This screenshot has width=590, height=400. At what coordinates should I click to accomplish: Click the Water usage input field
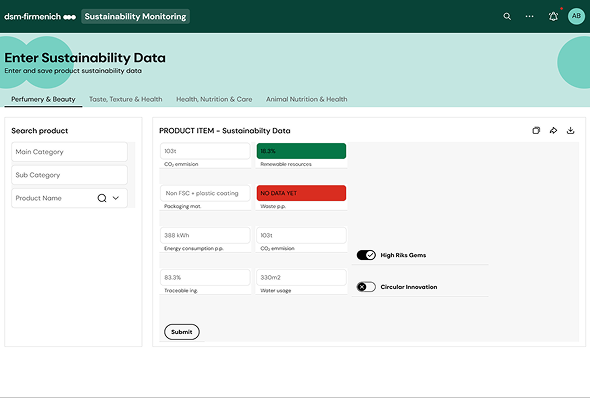coord(301,277)
